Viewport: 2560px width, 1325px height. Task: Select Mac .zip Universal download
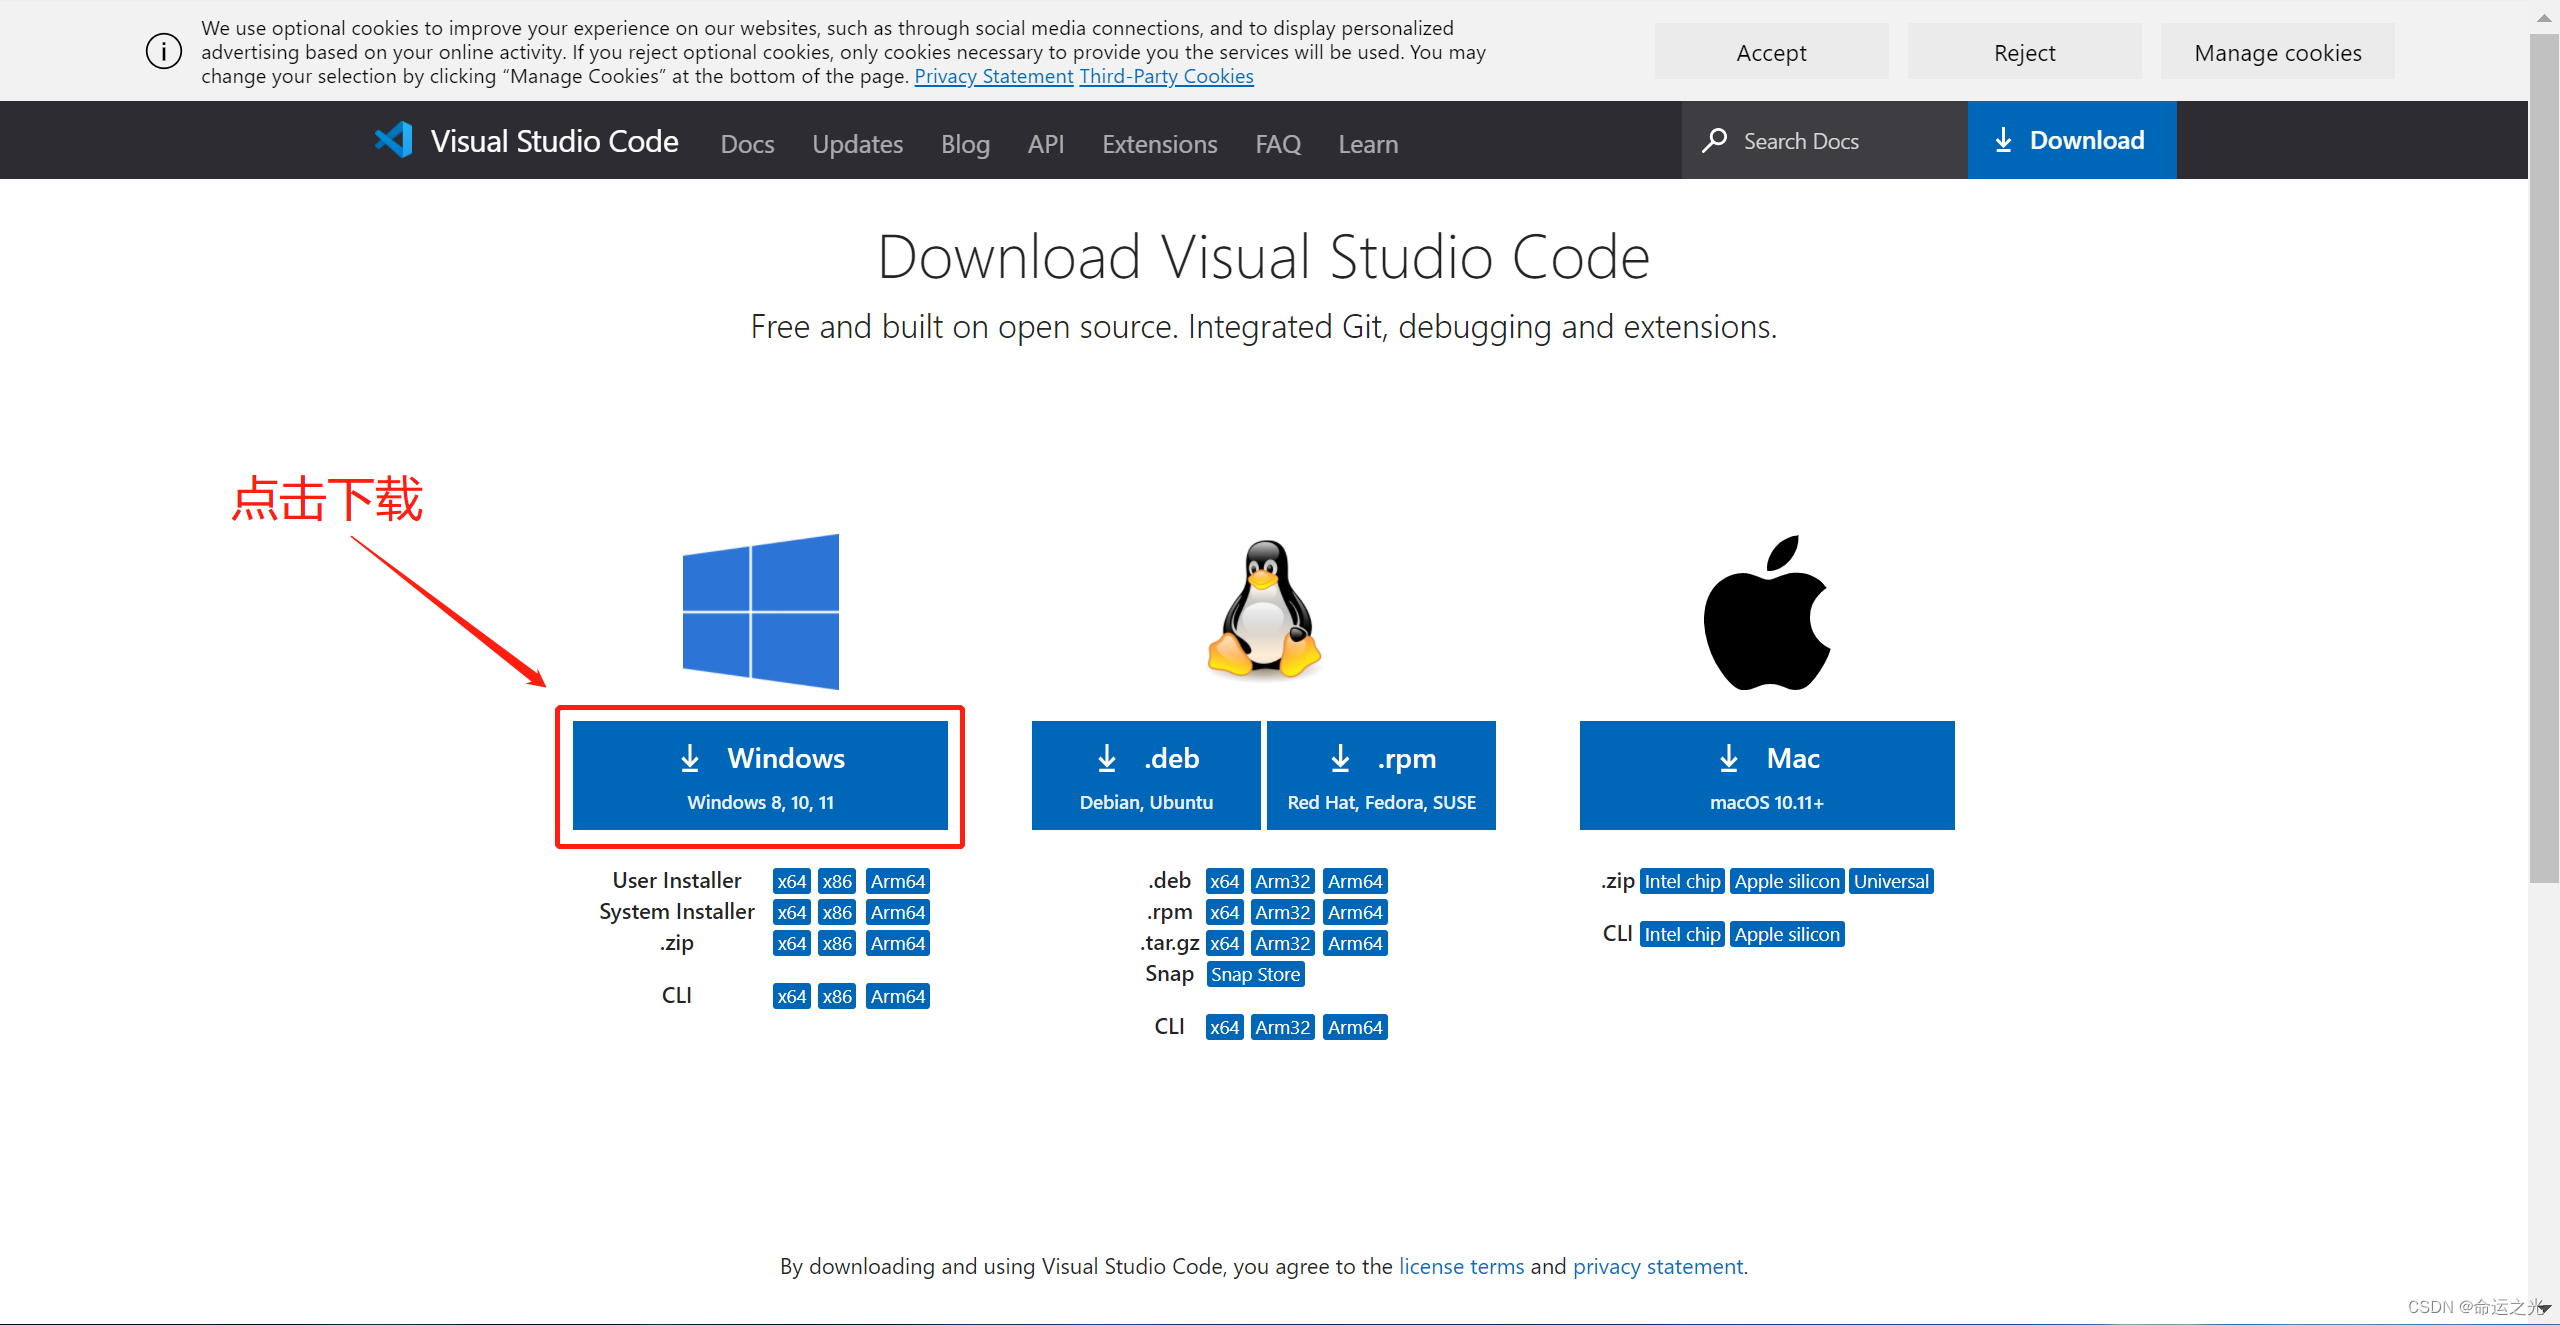1891,881
